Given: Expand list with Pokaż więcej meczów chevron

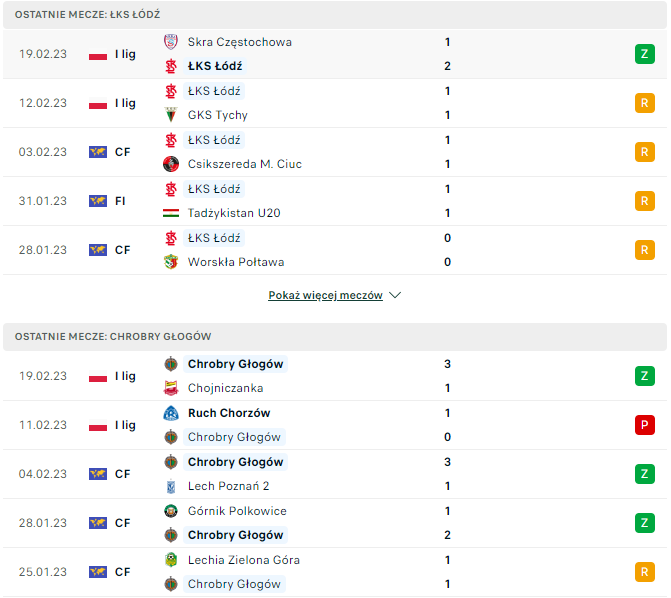Looking at the screenshot, I should [x=395, y=296].
